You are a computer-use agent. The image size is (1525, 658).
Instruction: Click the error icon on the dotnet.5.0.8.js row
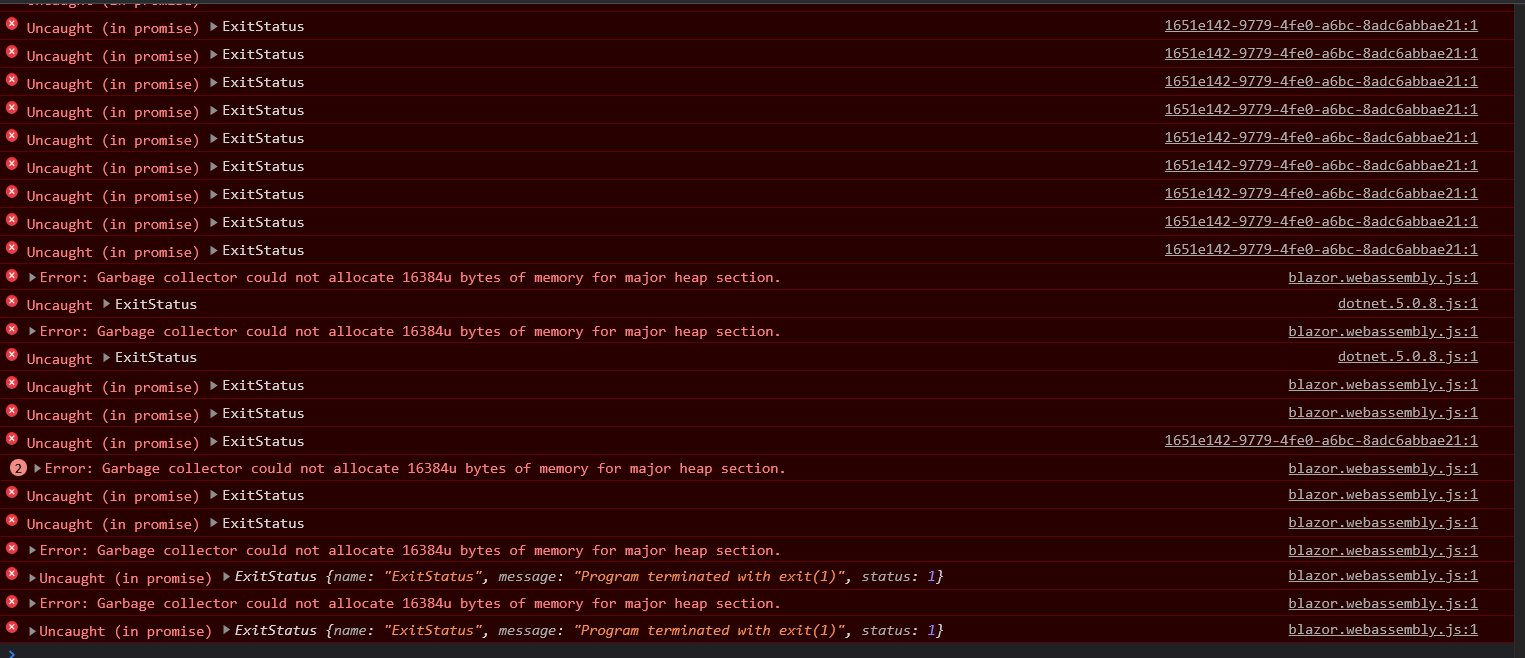(x=11, y=303)
